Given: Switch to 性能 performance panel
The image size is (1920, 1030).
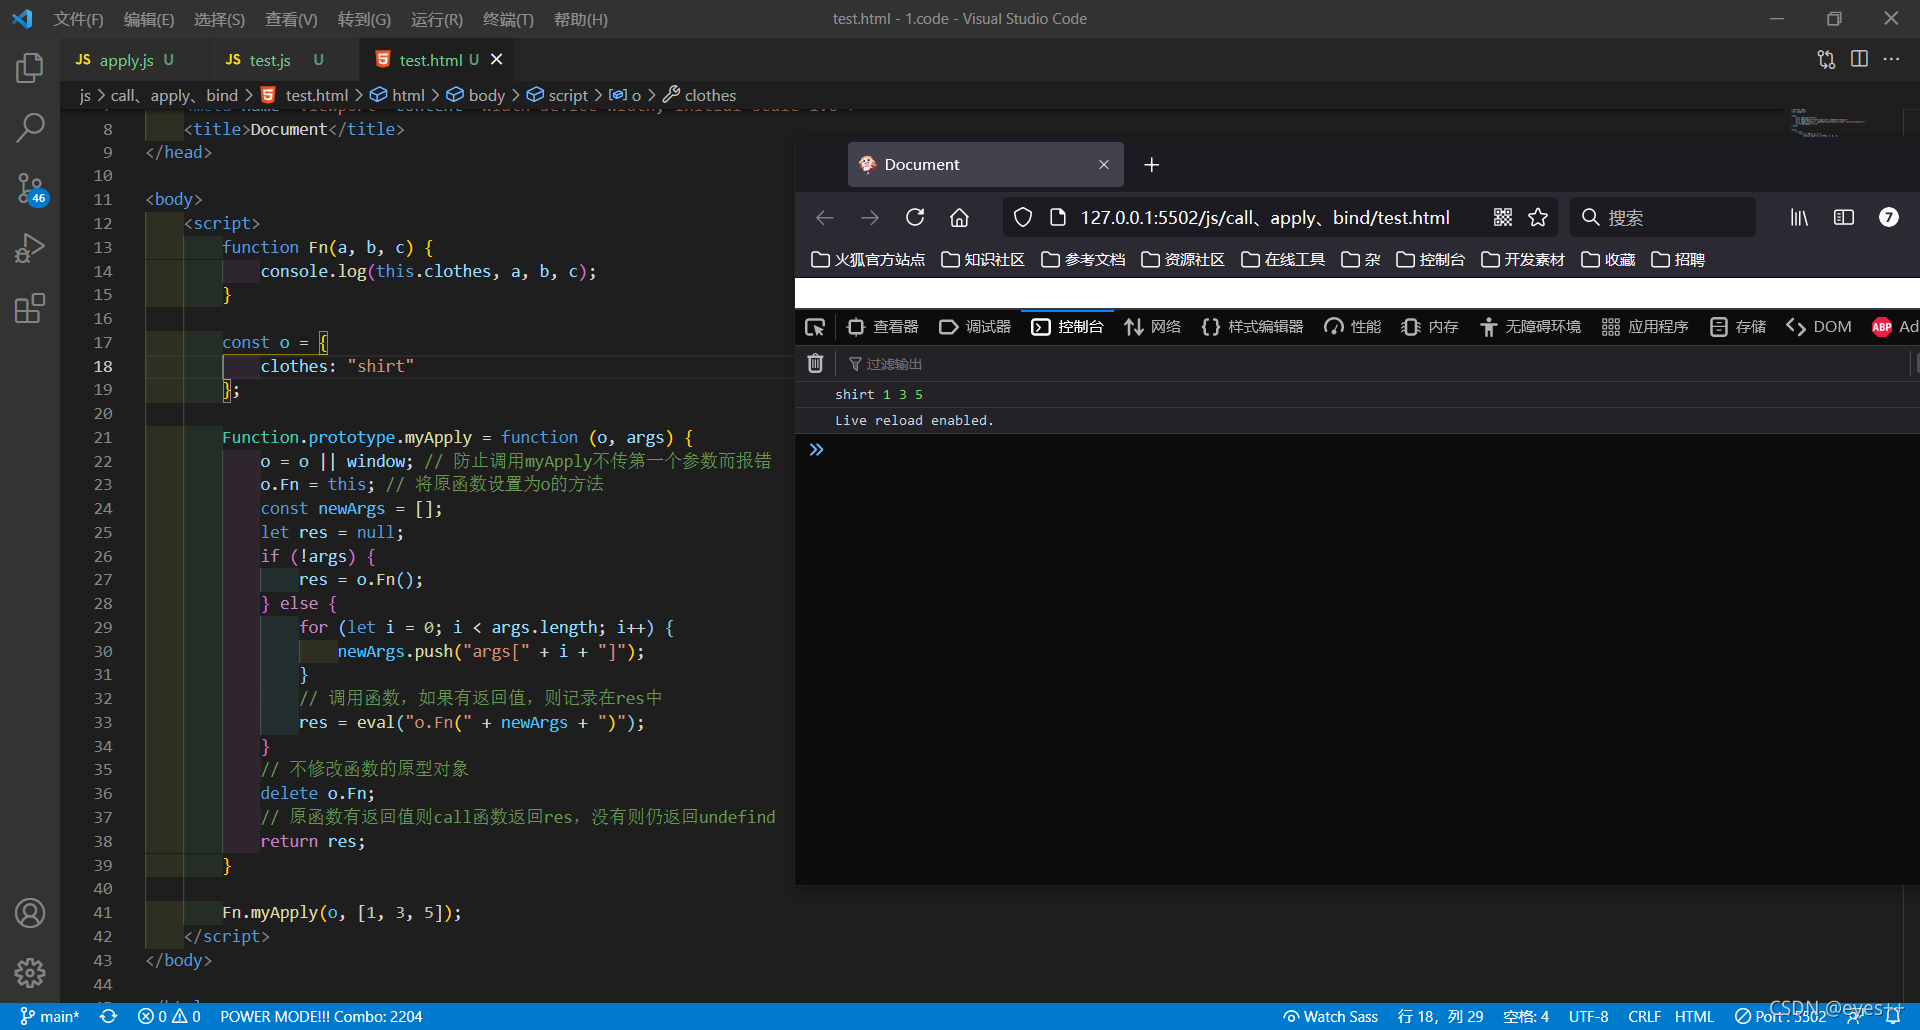Looking at the screenshot, I should (1352, 327).
